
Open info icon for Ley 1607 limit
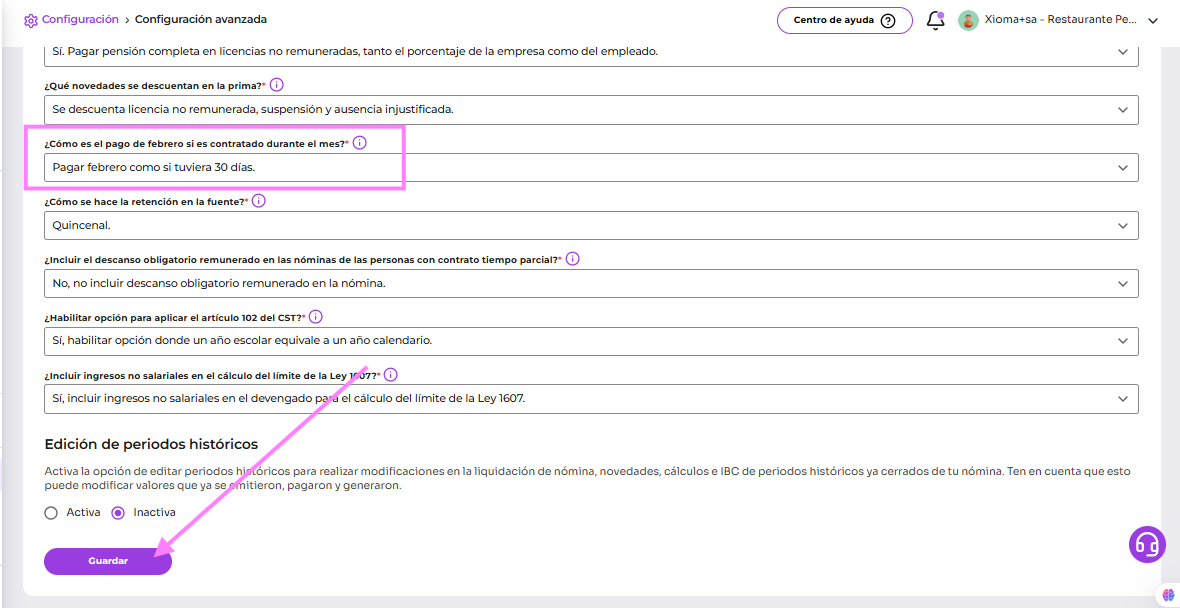391,375
